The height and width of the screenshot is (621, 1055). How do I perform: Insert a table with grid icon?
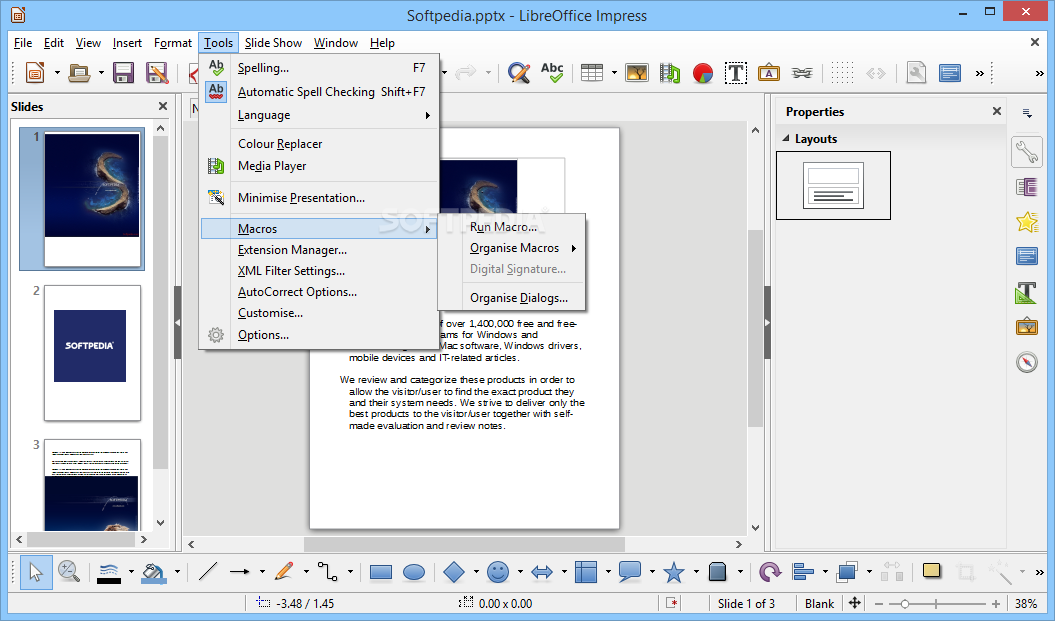591,73
